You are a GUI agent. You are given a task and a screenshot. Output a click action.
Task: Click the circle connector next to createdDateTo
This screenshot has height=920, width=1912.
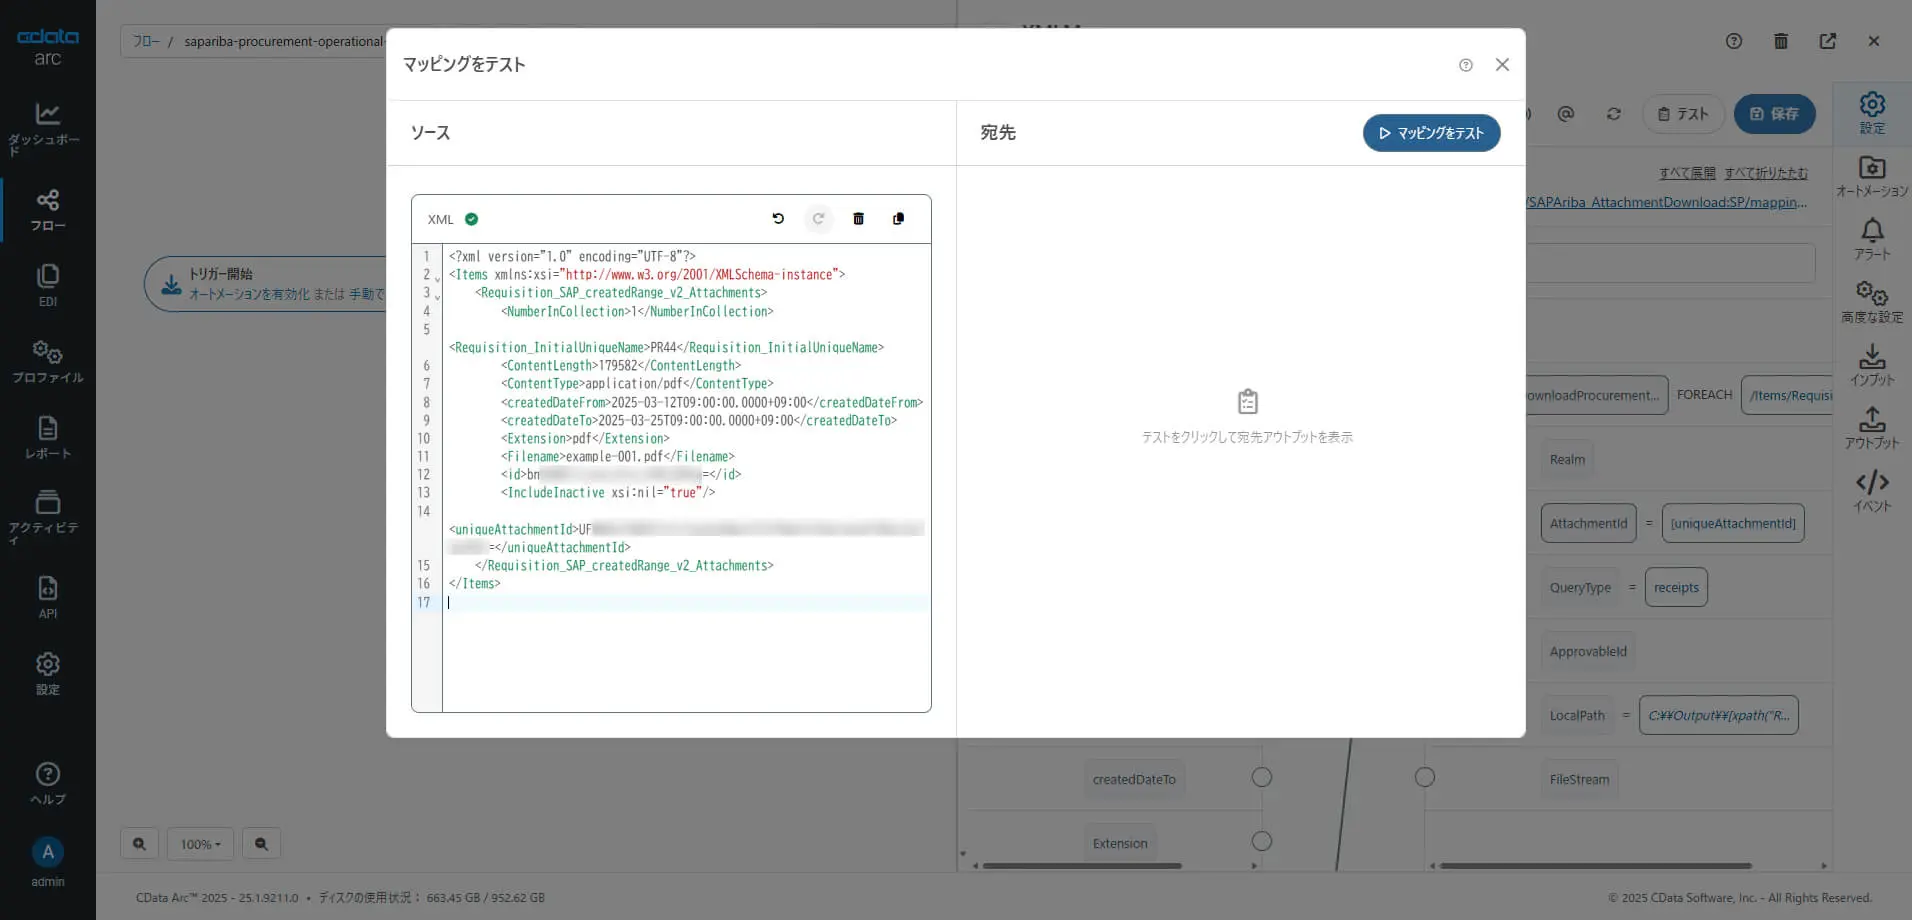(1262, 777)
